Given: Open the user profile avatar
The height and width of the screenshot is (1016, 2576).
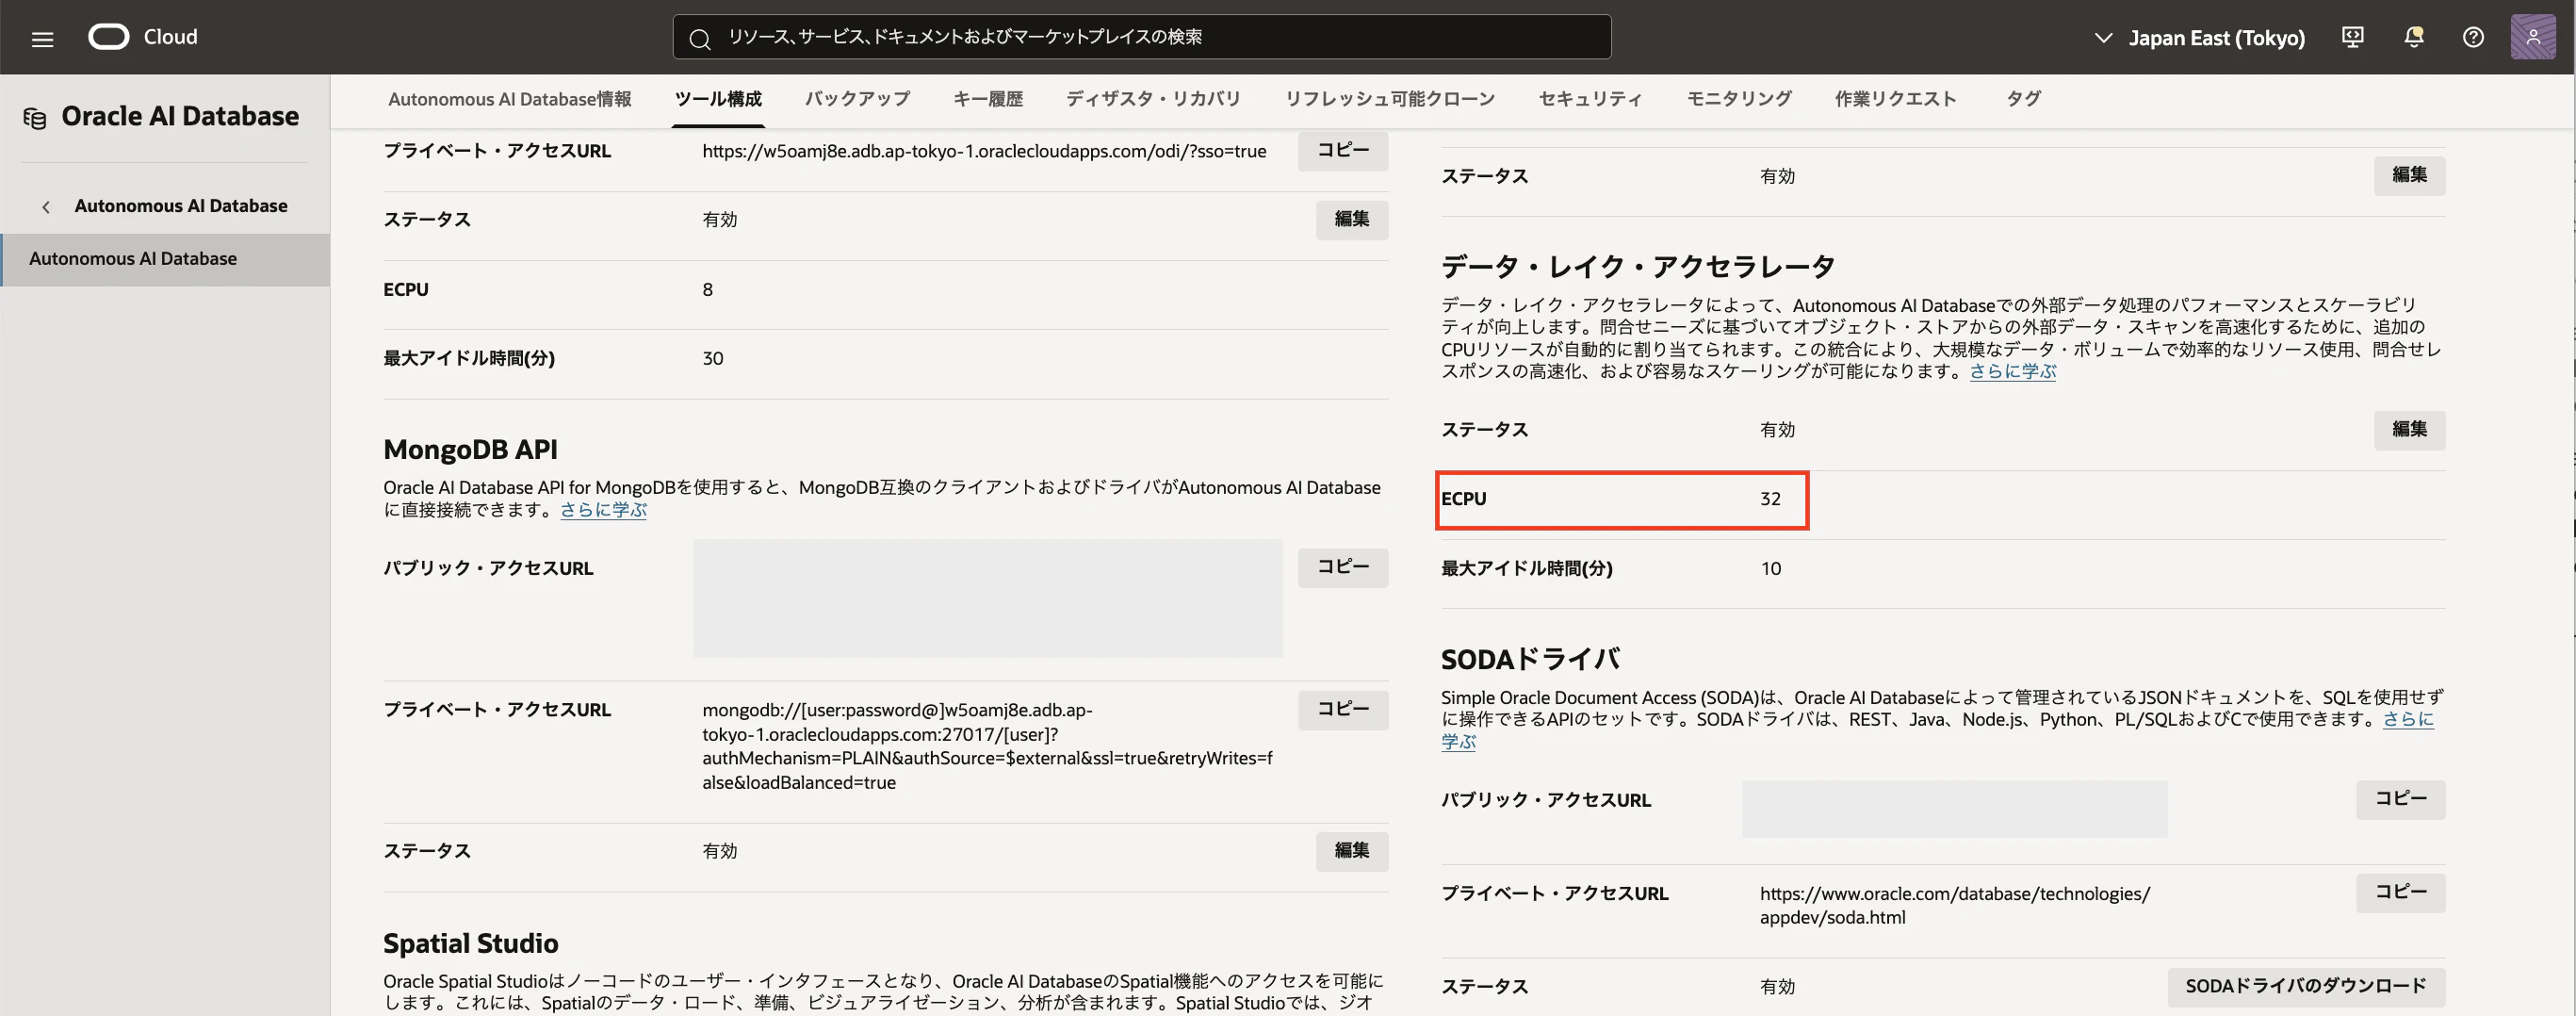Looking at the screenshot, I should (2533, 37).
